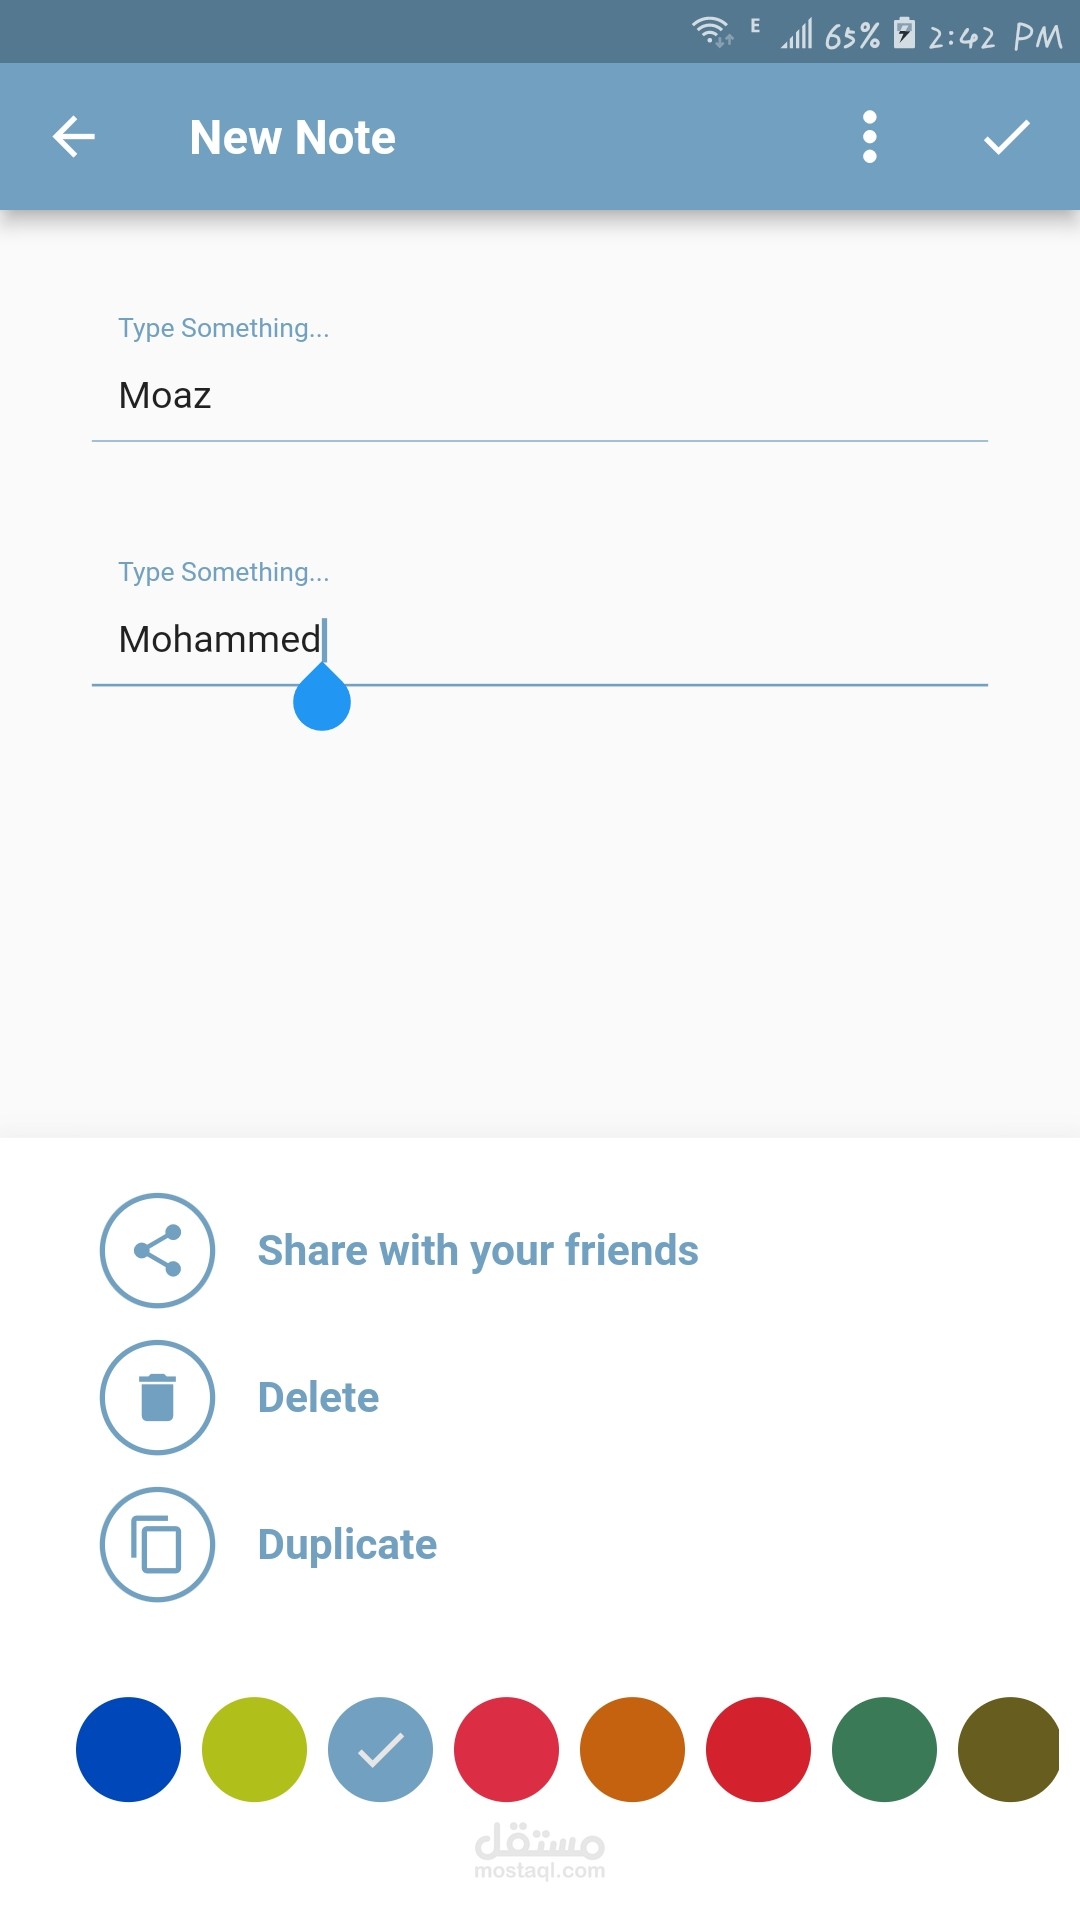1080x1920 pixels.
Task: Open the three-dot overflow menu
Action: (869, 136)
